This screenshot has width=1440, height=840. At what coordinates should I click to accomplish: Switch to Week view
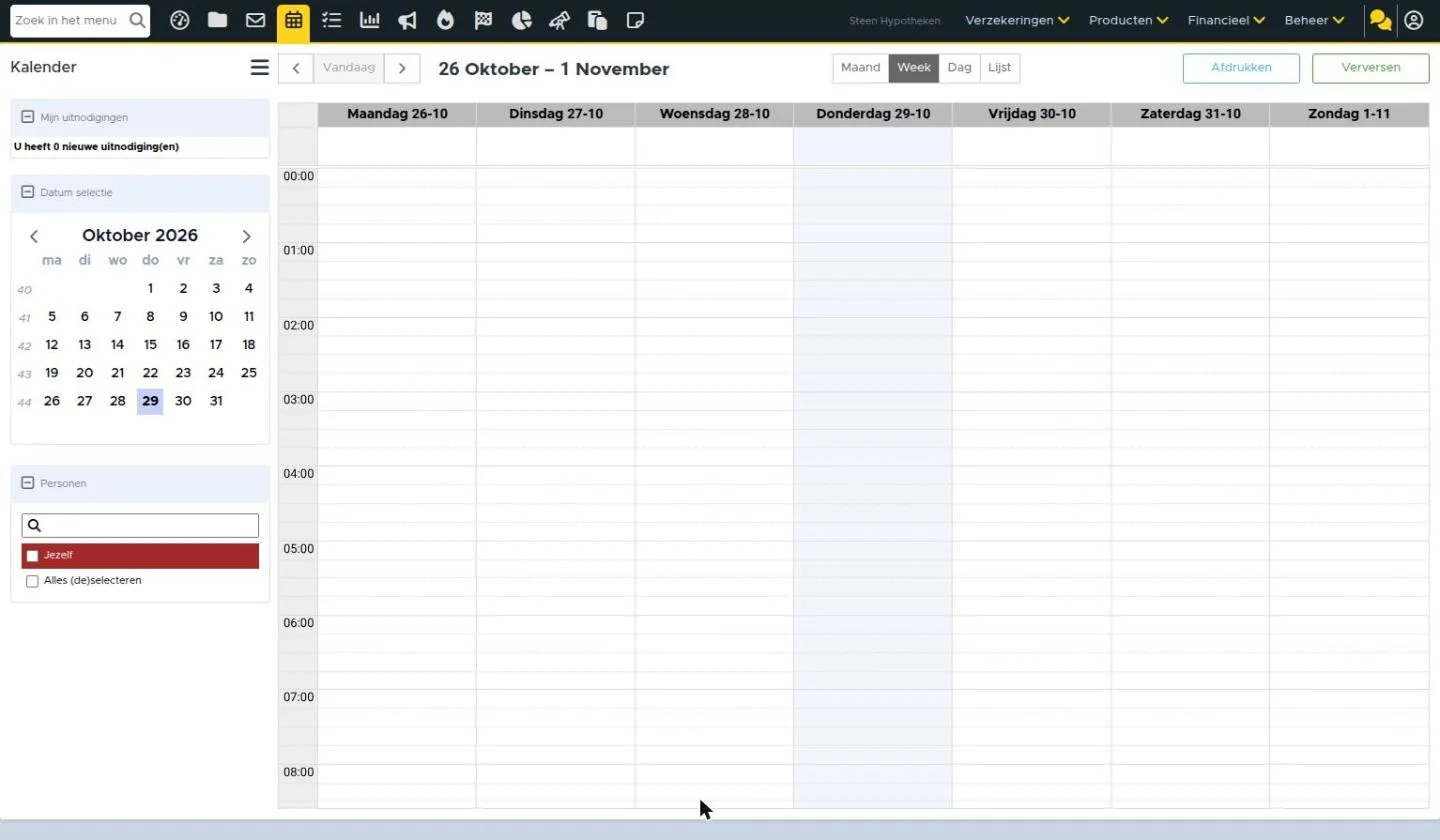click(x=914, y=68)
